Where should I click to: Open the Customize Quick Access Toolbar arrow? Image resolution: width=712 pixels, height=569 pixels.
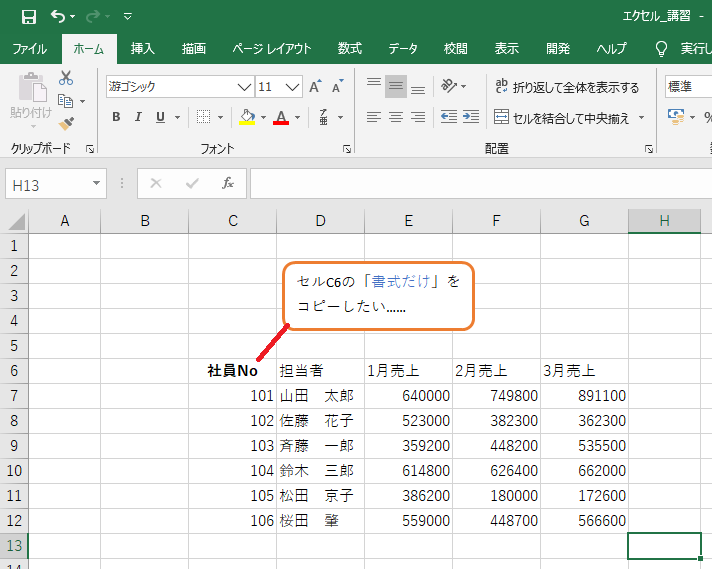click(128, 17)
